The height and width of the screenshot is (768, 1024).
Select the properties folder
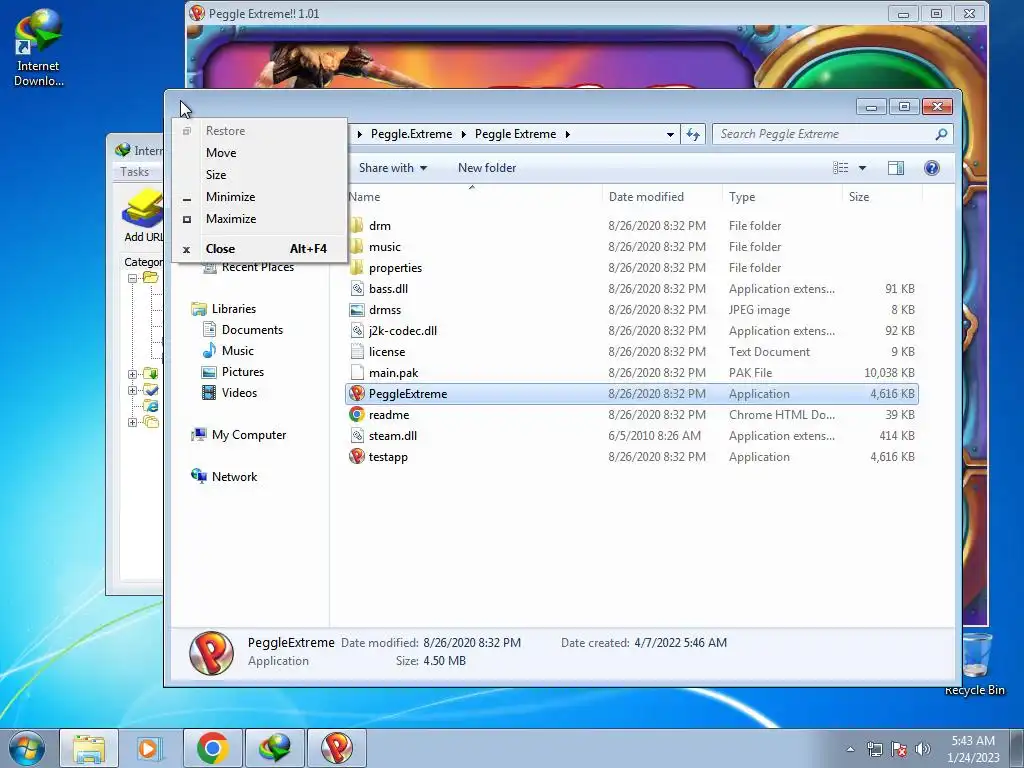click(x=395, y=268)
